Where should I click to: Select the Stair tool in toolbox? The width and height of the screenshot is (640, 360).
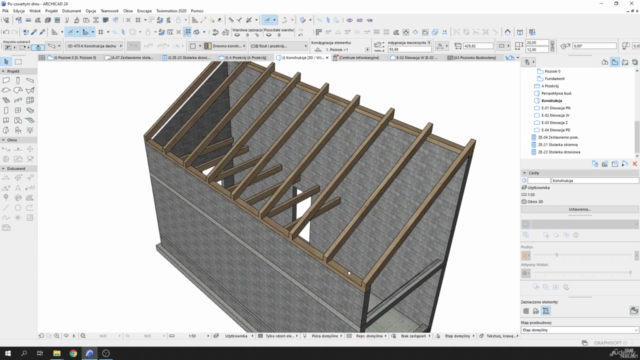(x=6, y=100)
